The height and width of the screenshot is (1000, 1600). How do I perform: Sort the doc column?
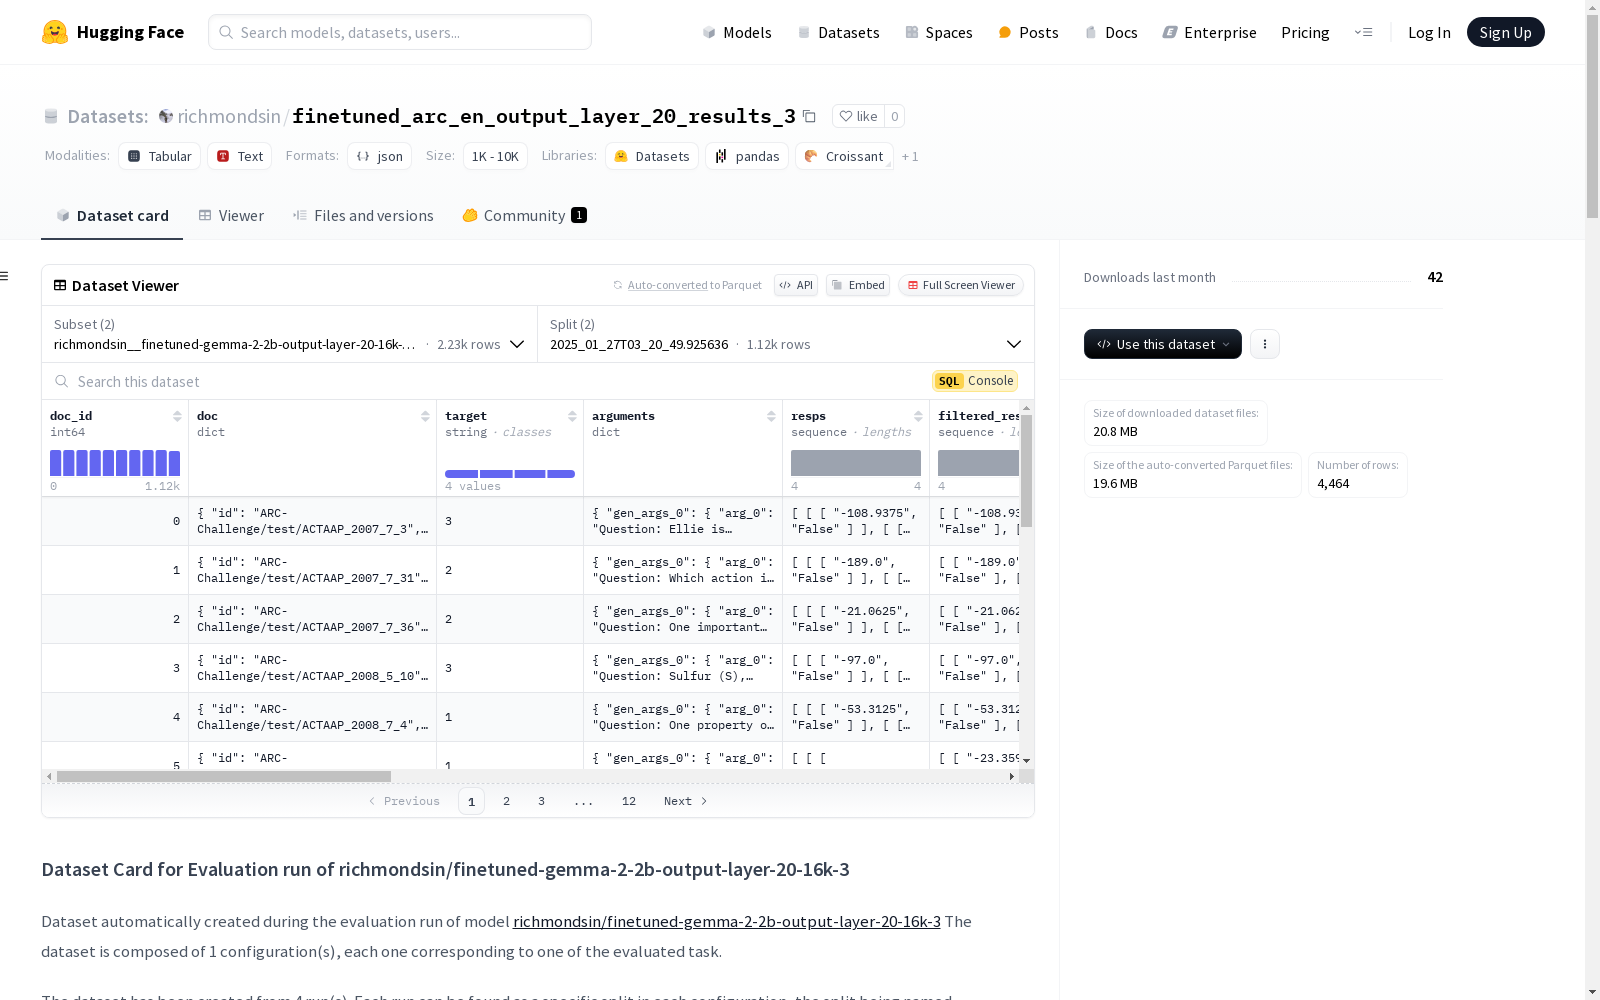tap(425, 416)
